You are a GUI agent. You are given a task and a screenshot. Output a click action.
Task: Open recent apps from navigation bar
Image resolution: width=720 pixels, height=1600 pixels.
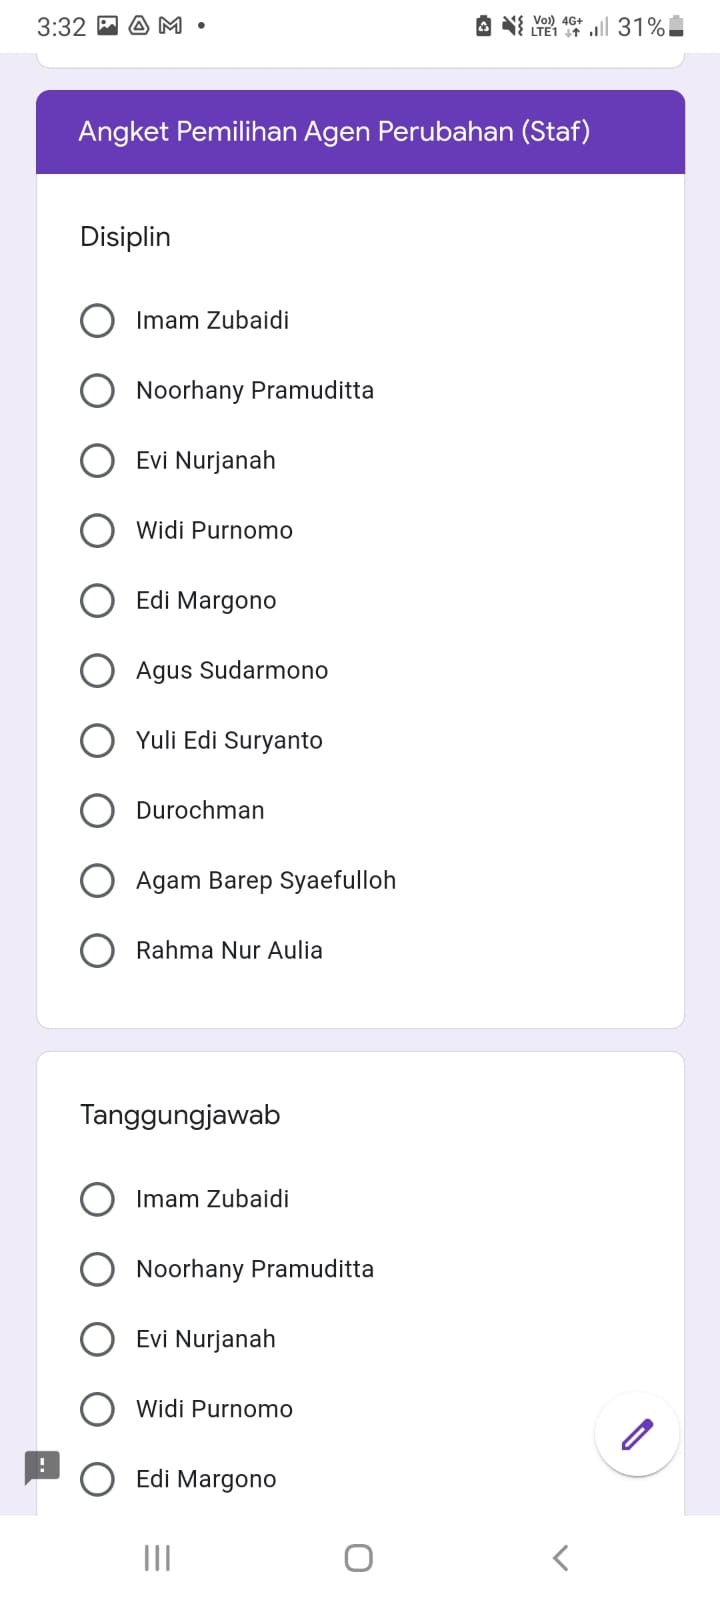(157, 1557)
